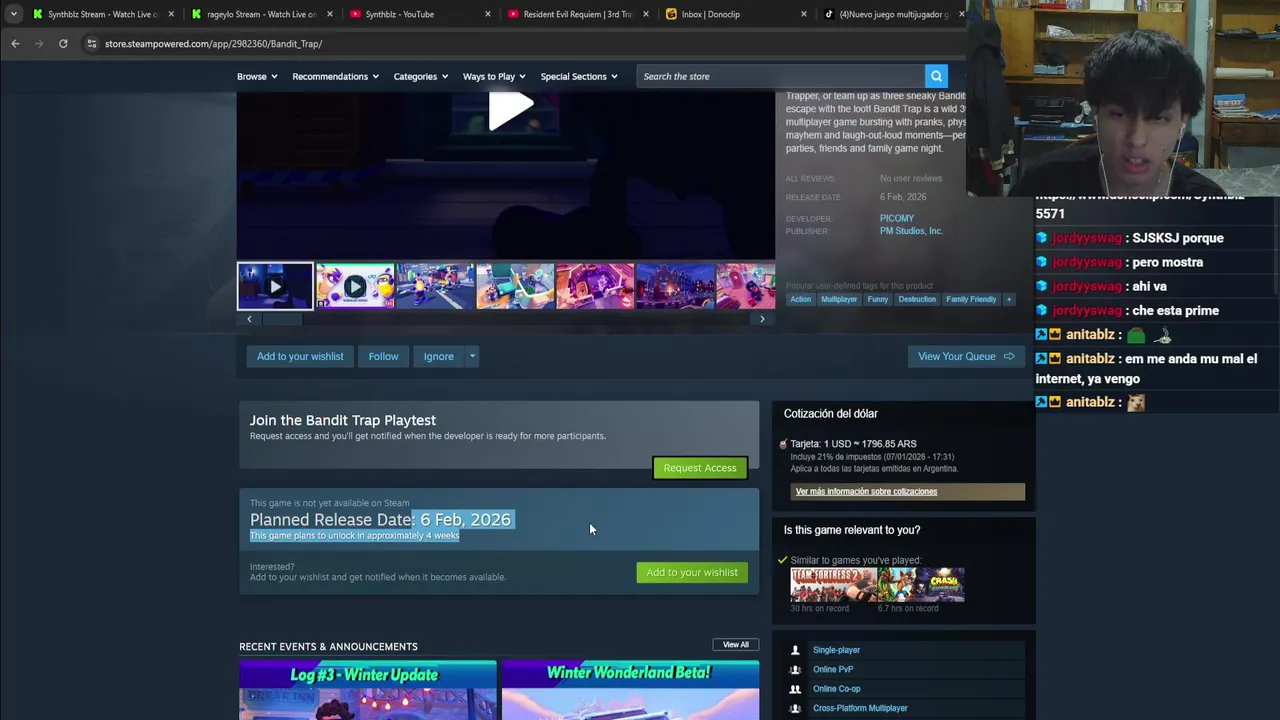Open the Winter Wonderland Beta announcement
The image size is (1280, 720).
(630, 690)
